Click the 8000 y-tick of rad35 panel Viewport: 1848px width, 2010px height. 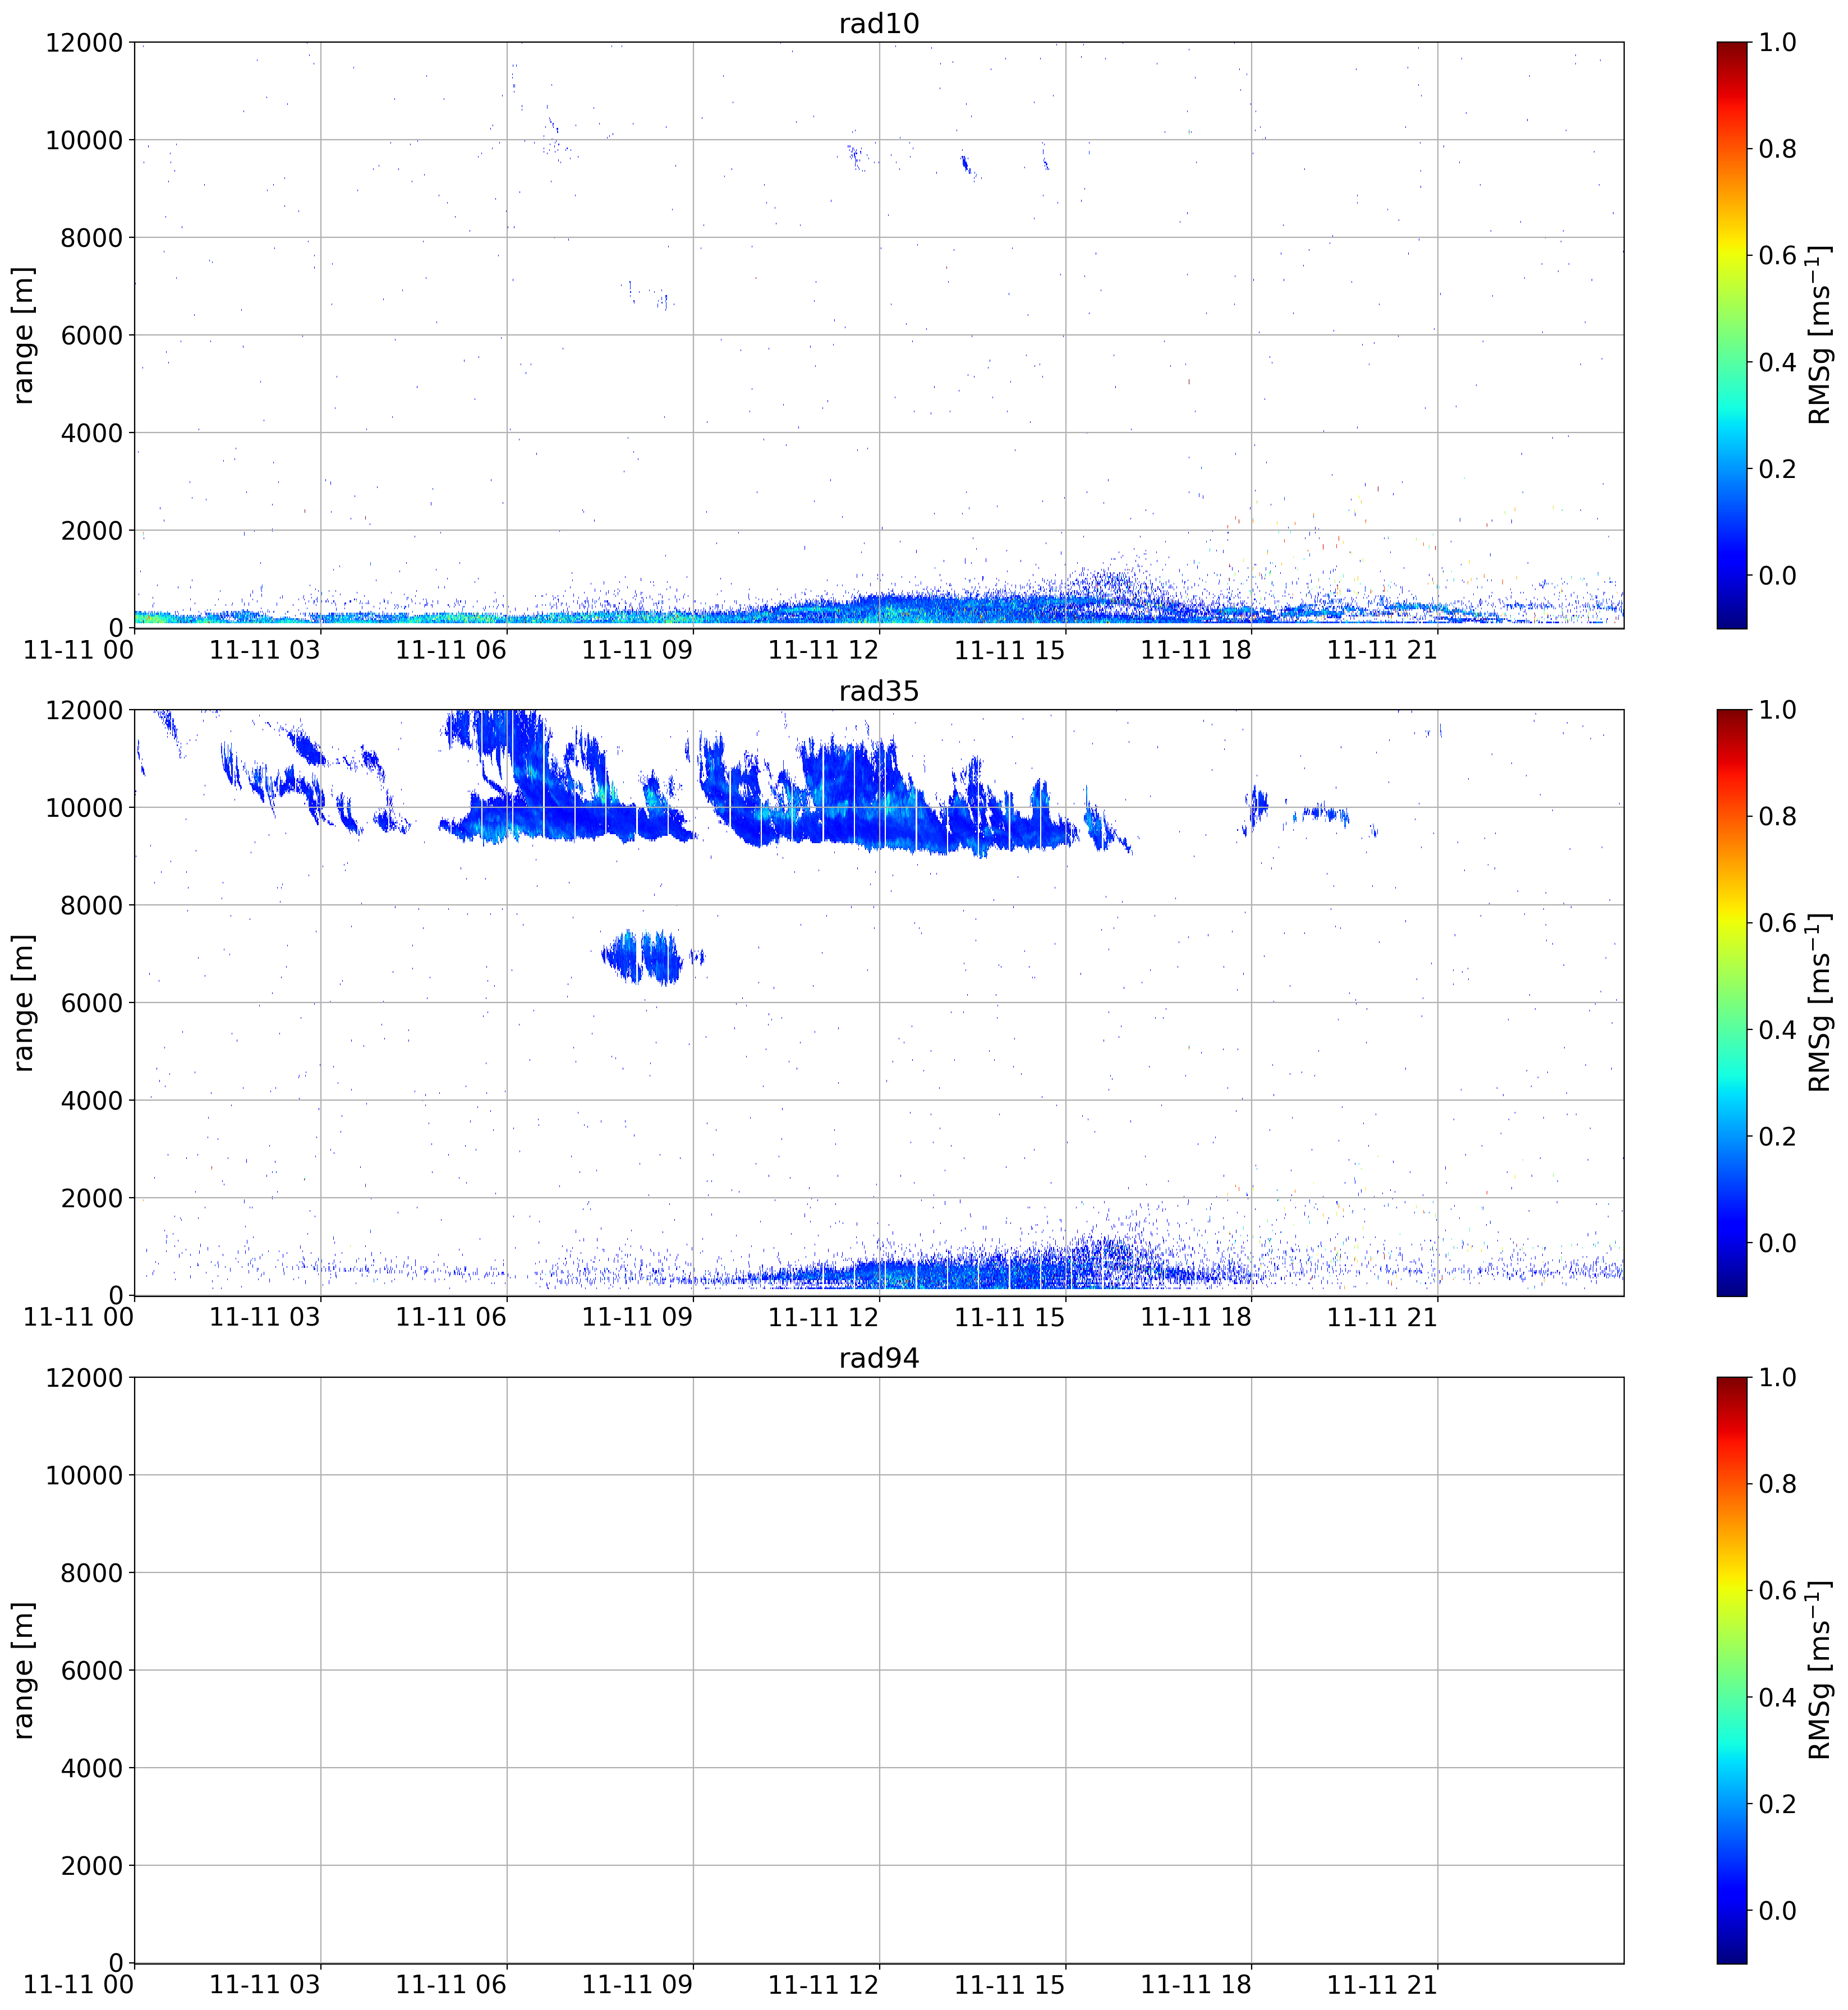pyautogui.click(x=92, y=905)
